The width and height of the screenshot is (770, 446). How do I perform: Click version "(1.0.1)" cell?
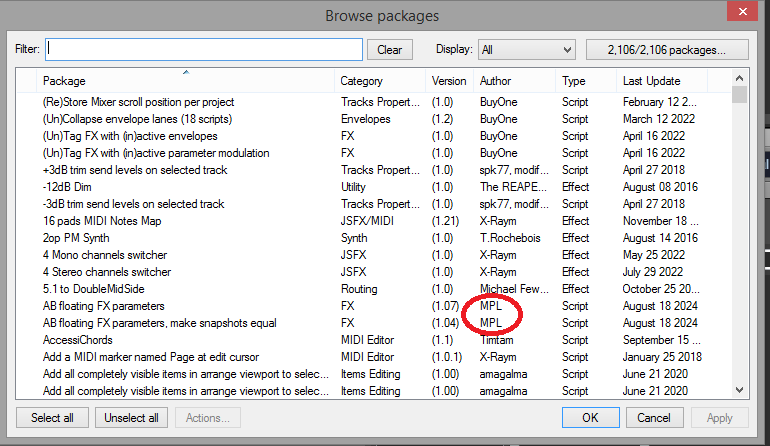(x=447, y=357)
